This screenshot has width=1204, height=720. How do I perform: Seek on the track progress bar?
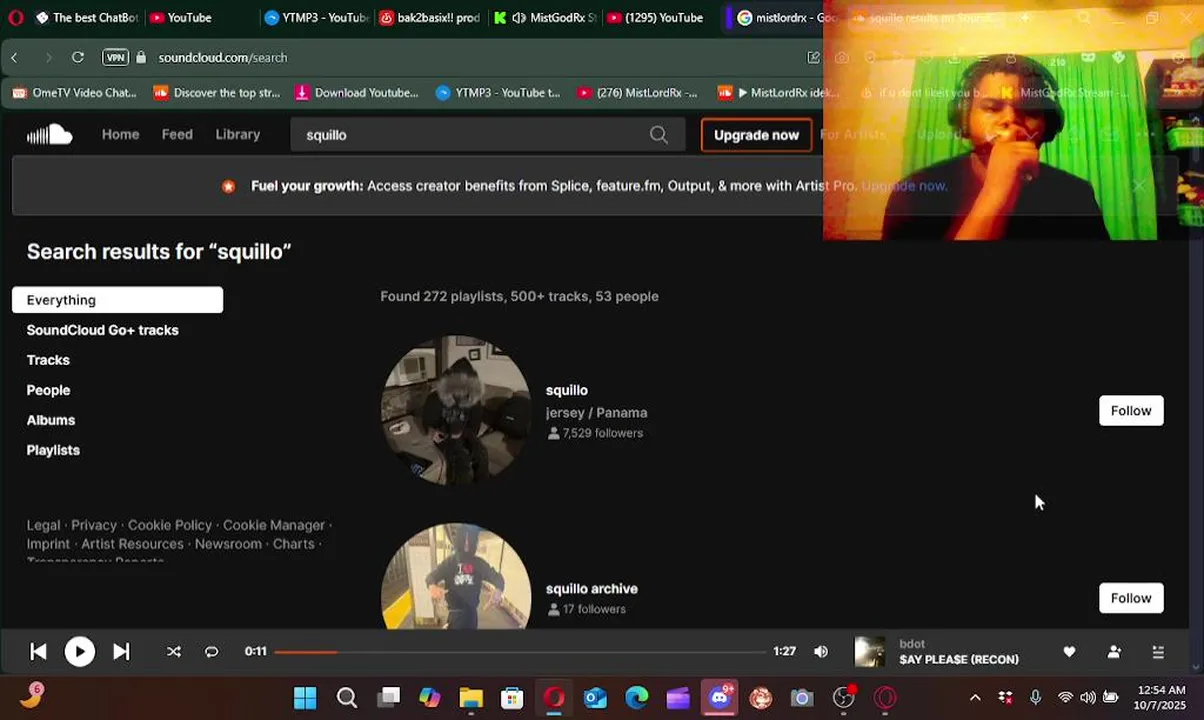(x=520, y=652)
